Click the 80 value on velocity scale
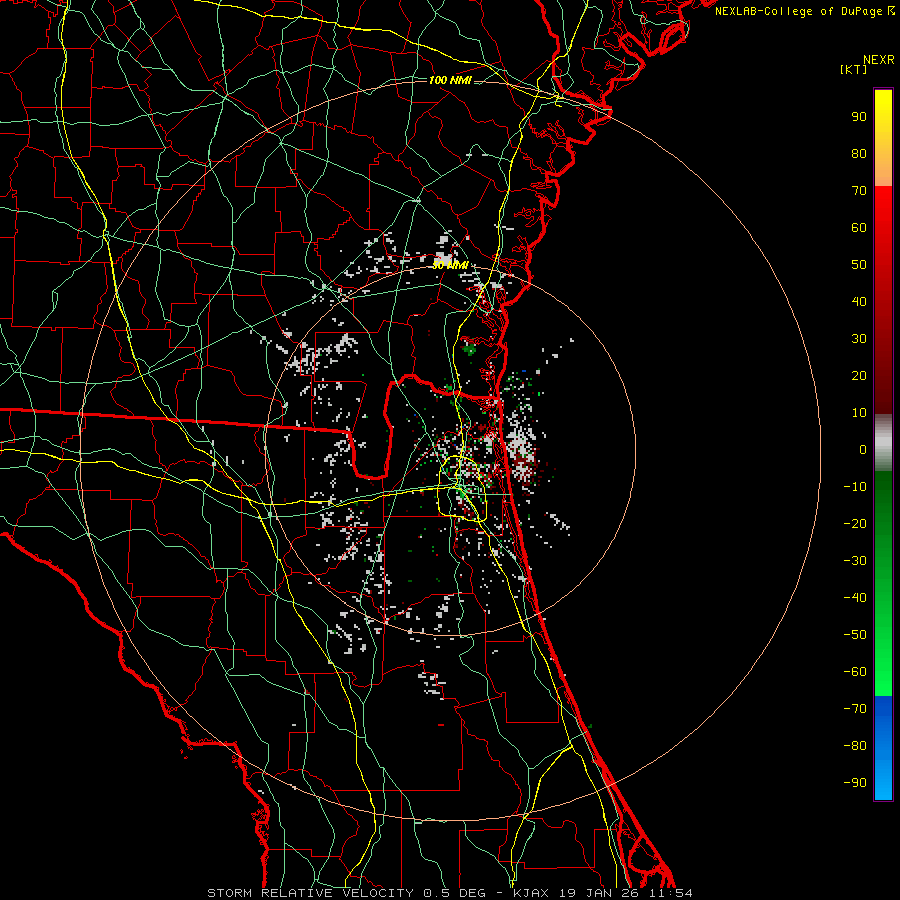Image resolution: width=900 pixels, height=900 pixels. pos(859,154)
